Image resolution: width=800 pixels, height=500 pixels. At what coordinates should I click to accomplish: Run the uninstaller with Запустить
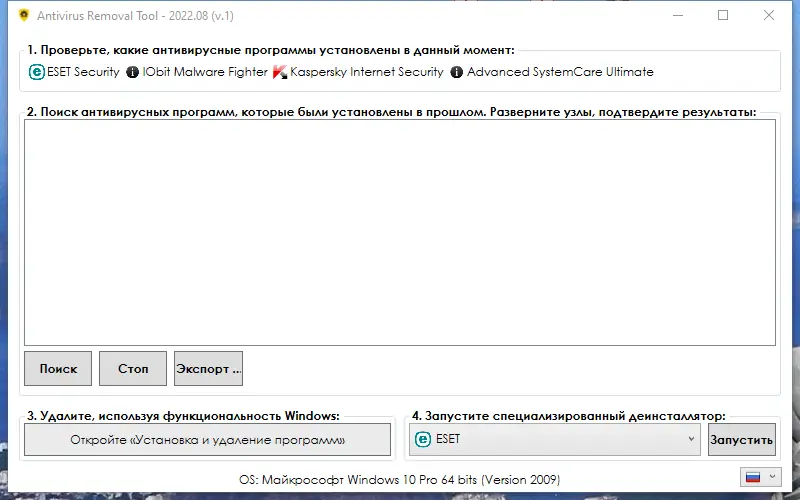click(x=742, y=439)
